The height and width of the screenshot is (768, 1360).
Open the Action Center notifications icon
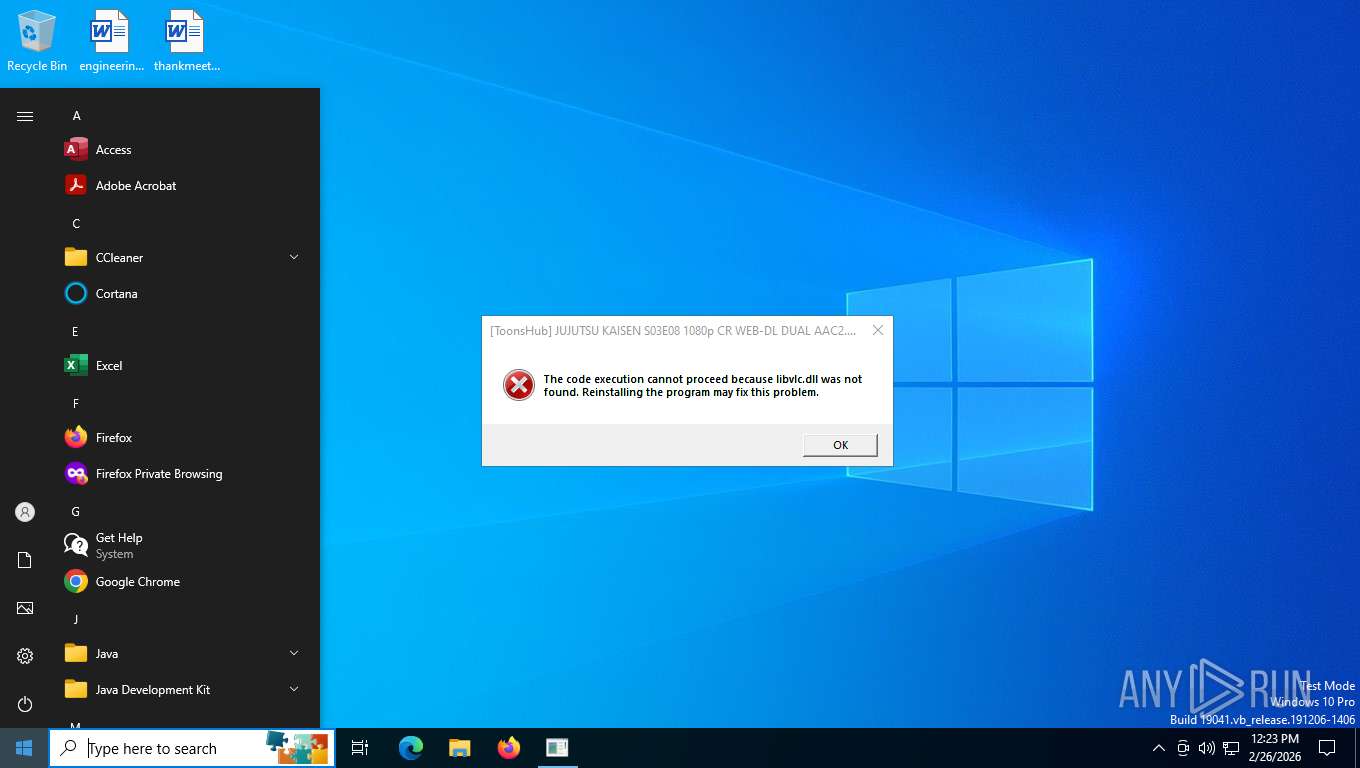1327,748
